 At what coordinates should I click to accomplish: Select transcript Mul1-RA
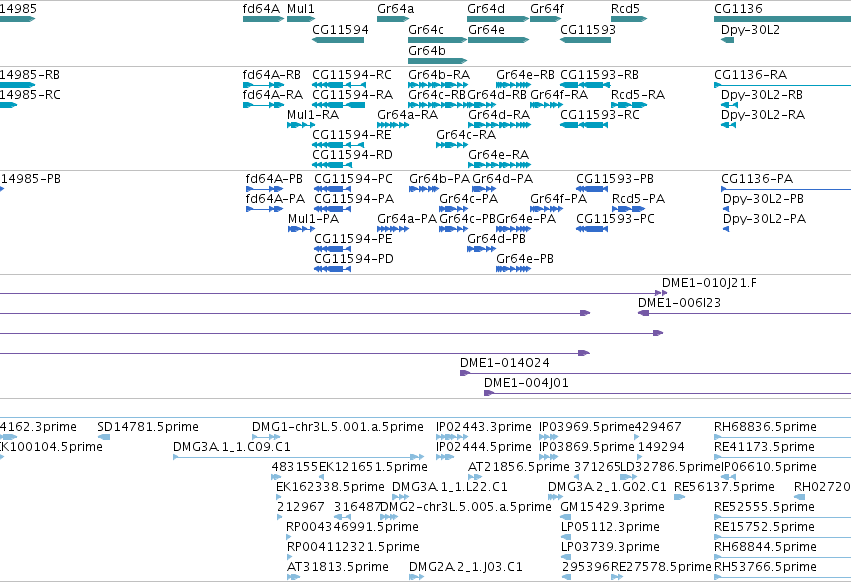(x=301, y=125)
